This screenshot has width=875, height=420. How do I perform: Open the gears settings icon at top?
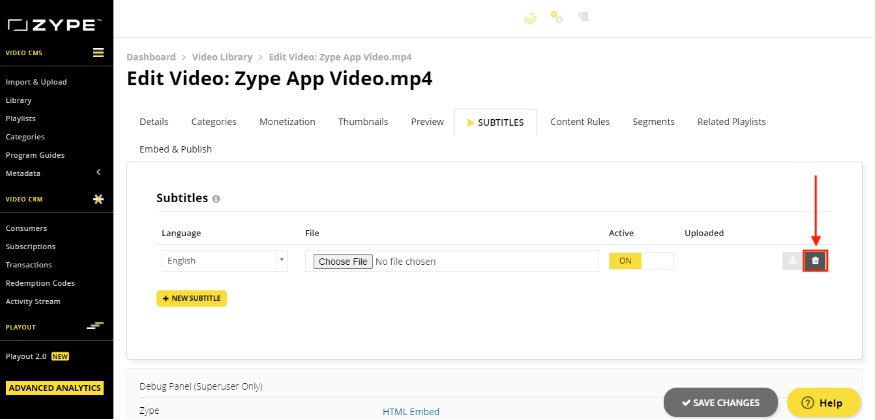pyautogui.click(x=556, y=17)
